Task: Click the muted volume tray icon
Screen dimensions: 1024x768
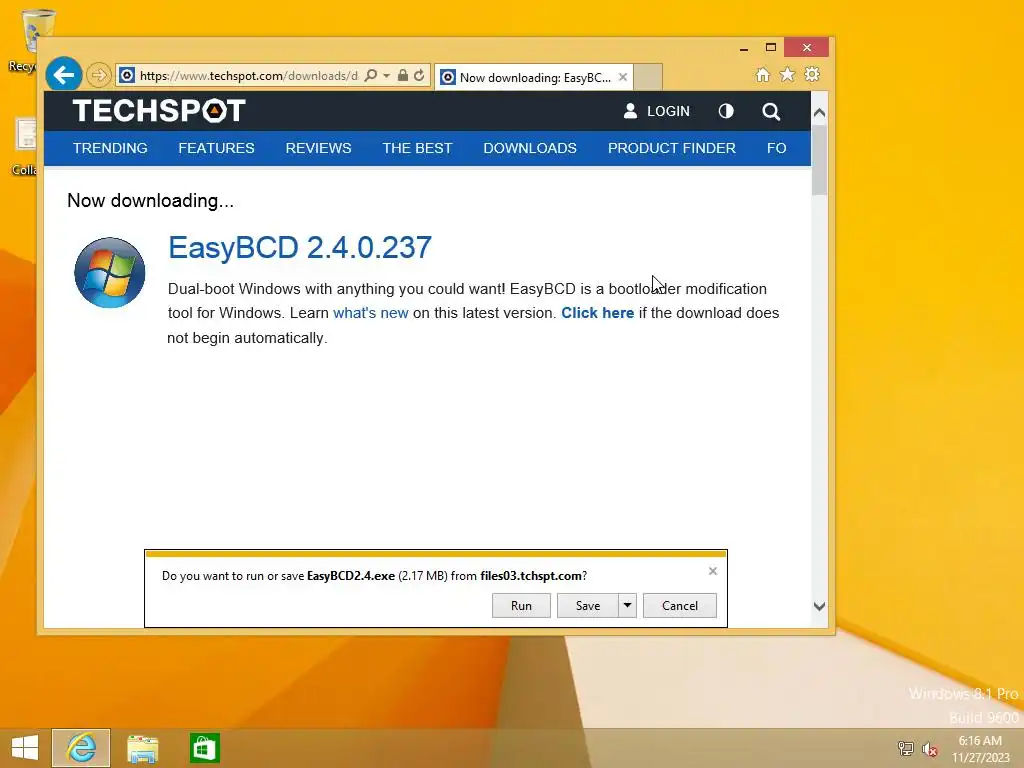Action: 929,749
